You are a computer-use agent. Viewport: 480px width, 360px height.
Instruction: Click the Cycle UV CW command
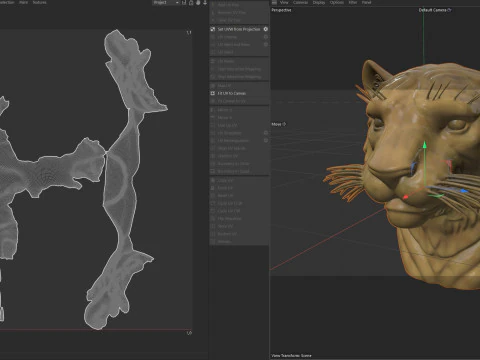(239, 211)
